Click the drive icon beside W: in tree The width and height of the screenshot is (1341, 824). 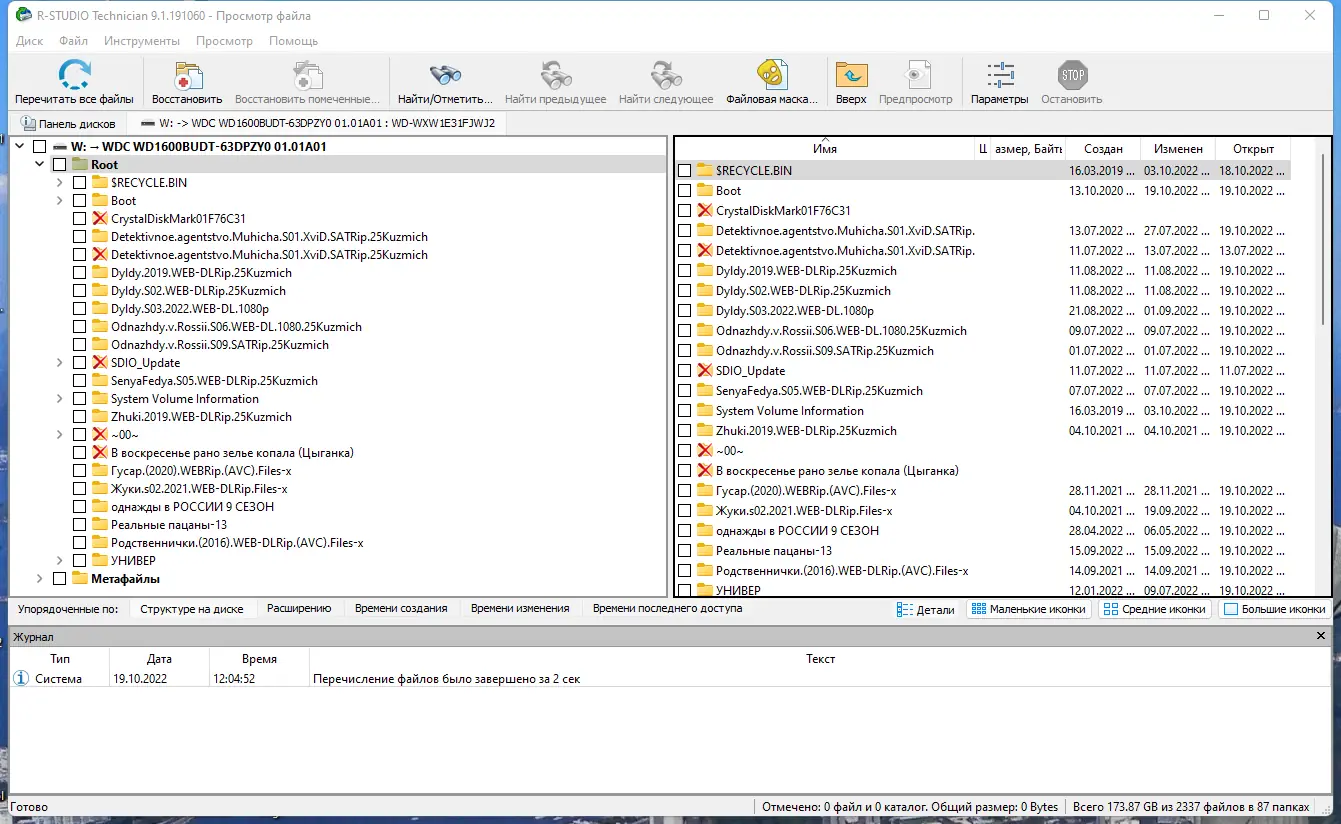tap(59, 147)
